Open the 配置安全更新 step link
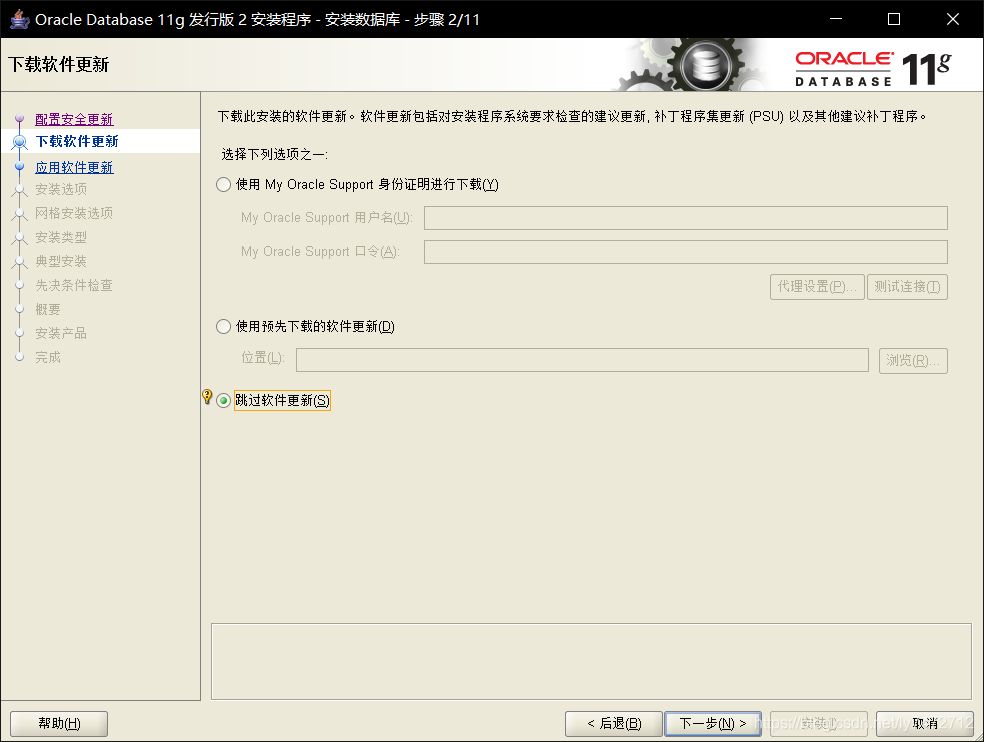The height and width of the screenshot is (742, 984). (74, 119)
